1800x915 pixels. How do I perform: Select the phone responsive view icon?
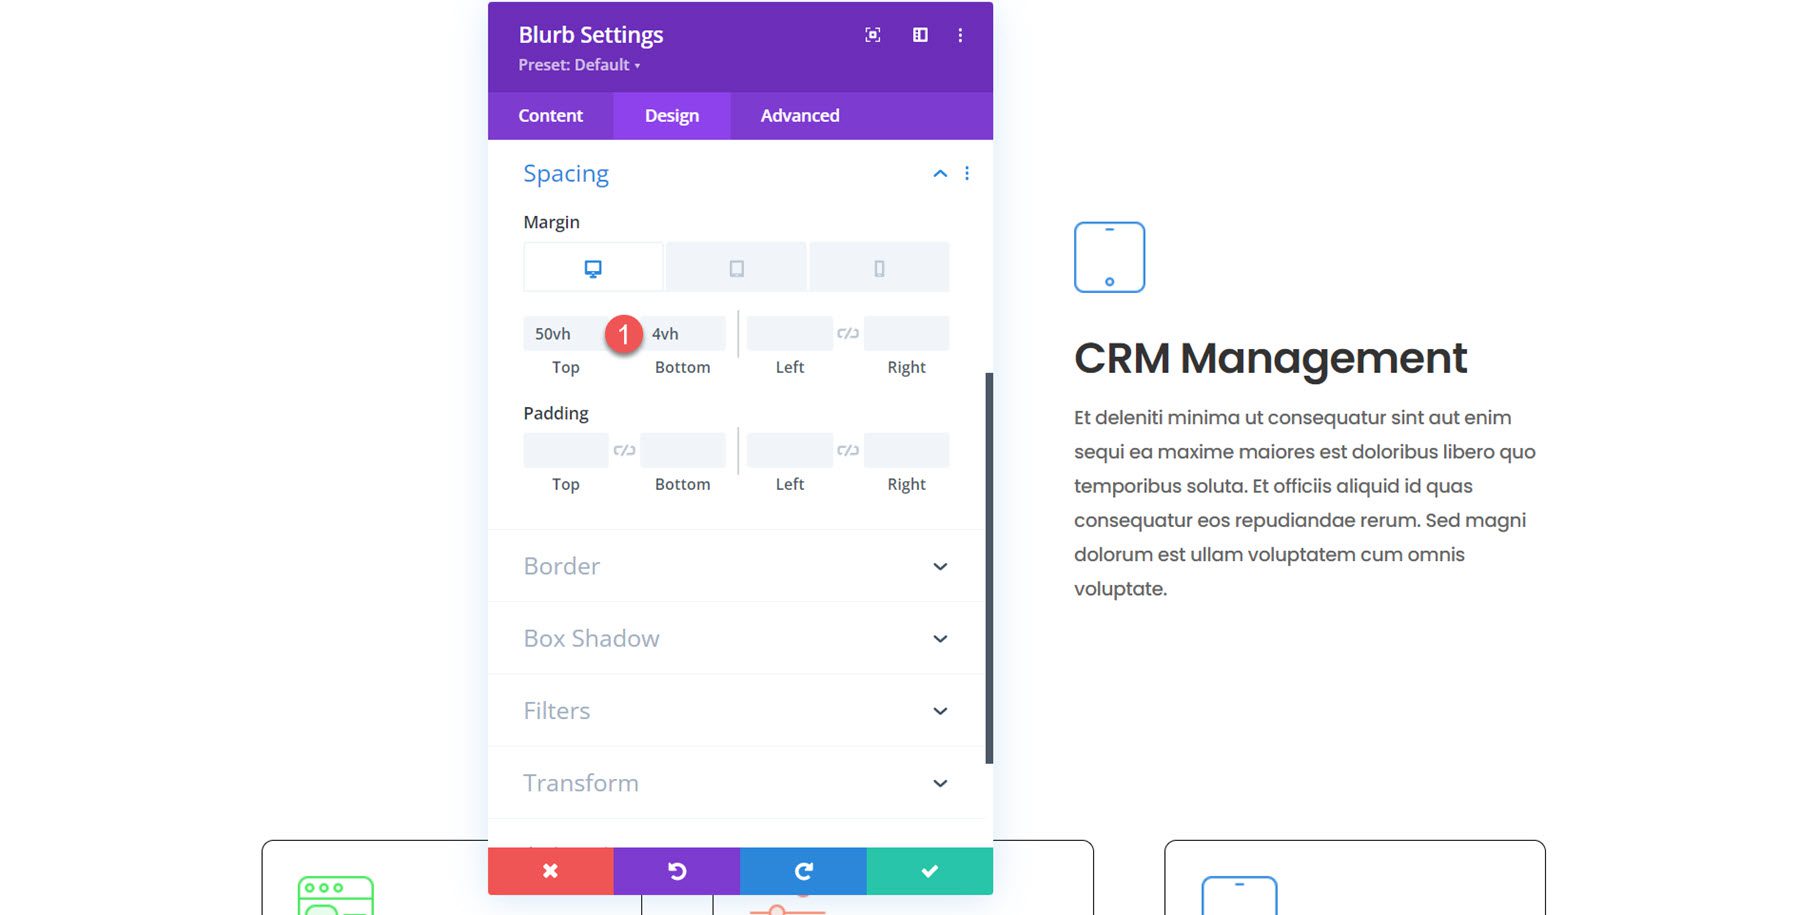[x=879, y=266]
